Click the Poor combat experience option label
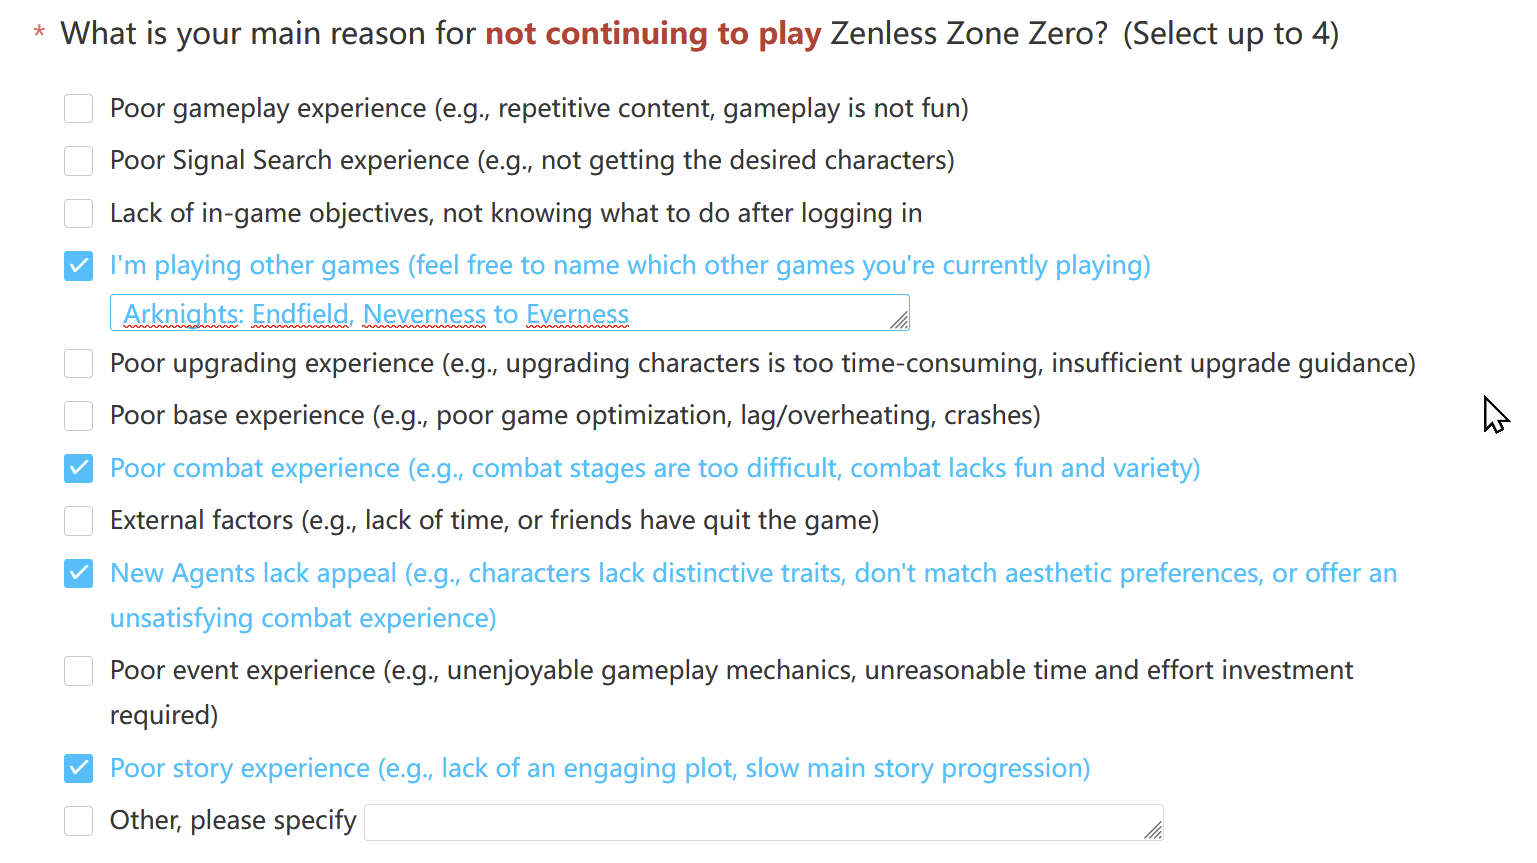Screen dimensions: 1537x863 tap(655, 468)
